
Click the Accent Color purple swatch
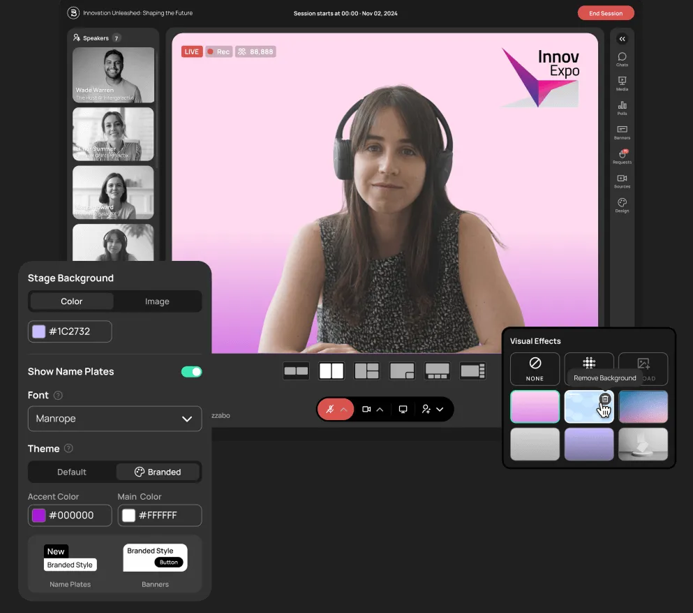[39, 515]
